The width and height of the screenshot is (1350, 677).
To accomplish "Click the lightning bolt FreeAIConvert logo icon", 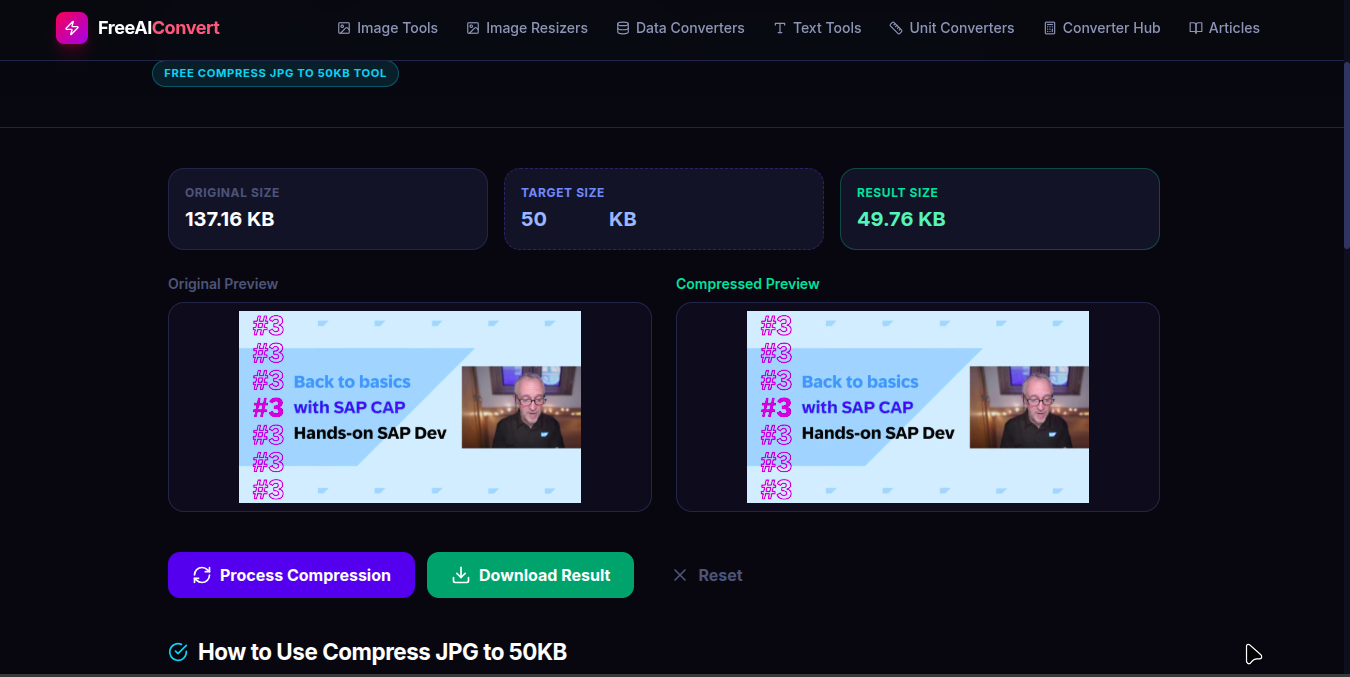I will pyautogui.click(x=70, y=28).
